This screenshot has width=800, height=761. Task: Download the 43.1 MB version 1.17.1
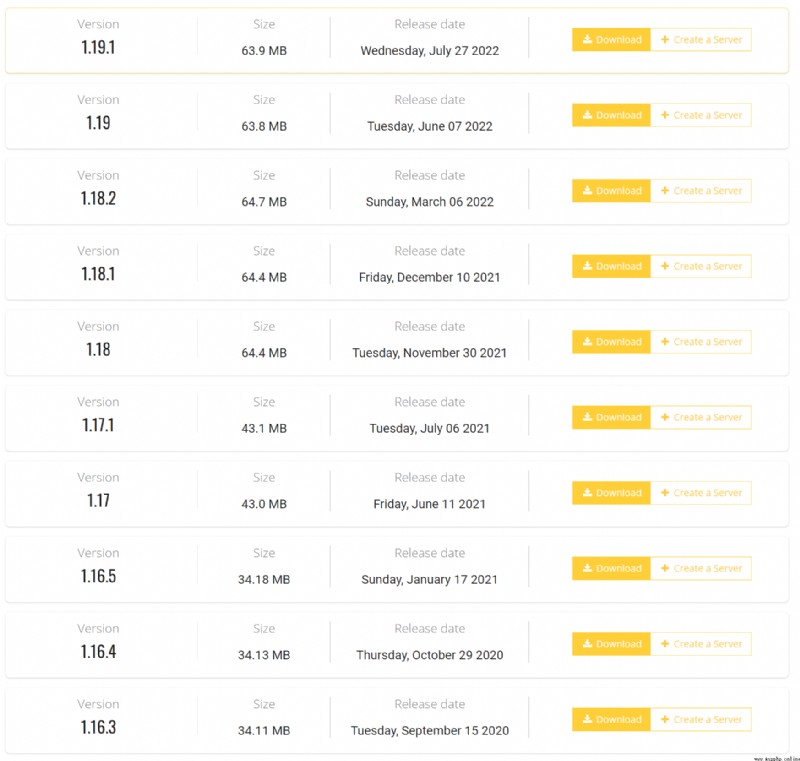(611, 417)
